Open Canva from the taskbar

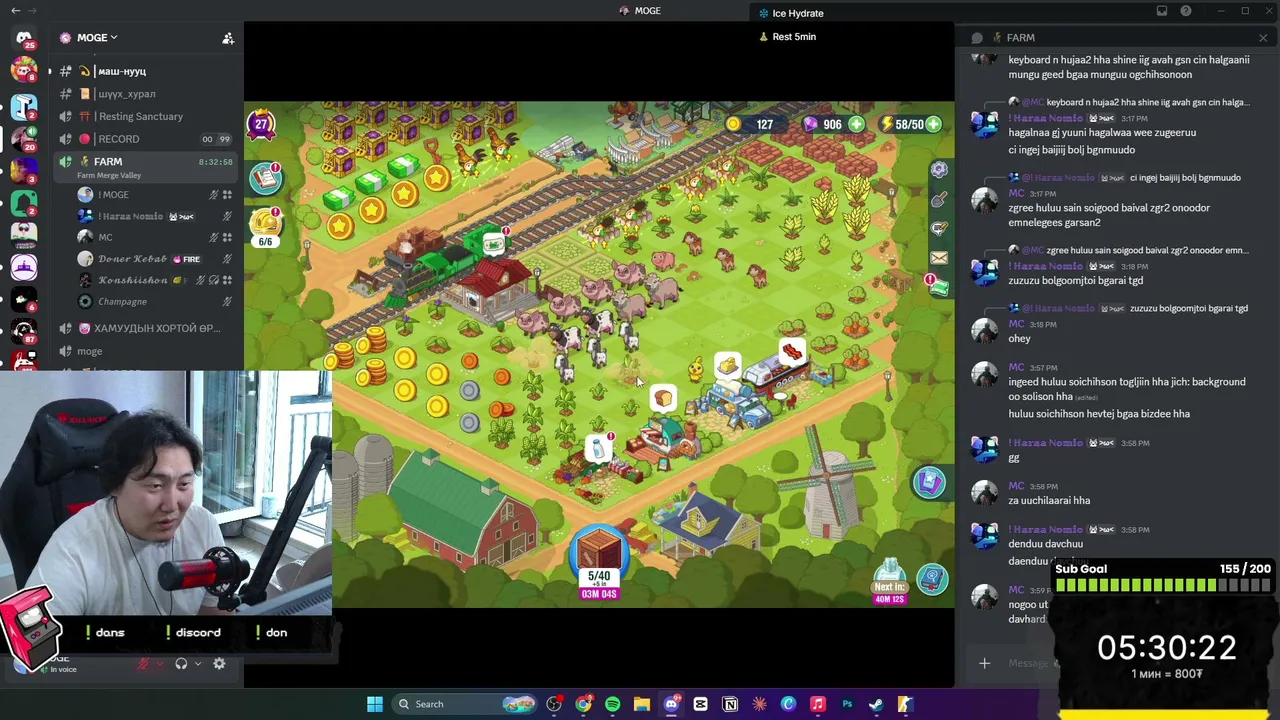pos(788,704)
